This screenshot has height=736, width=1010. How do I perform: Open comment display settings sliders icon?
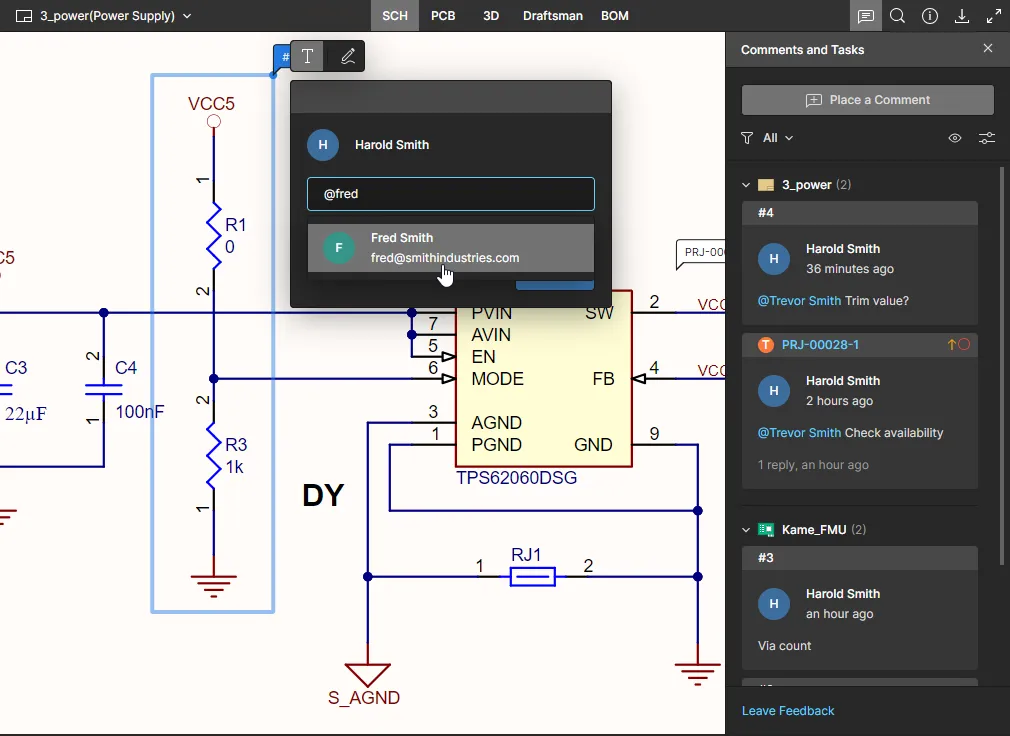tap(987, 138)
